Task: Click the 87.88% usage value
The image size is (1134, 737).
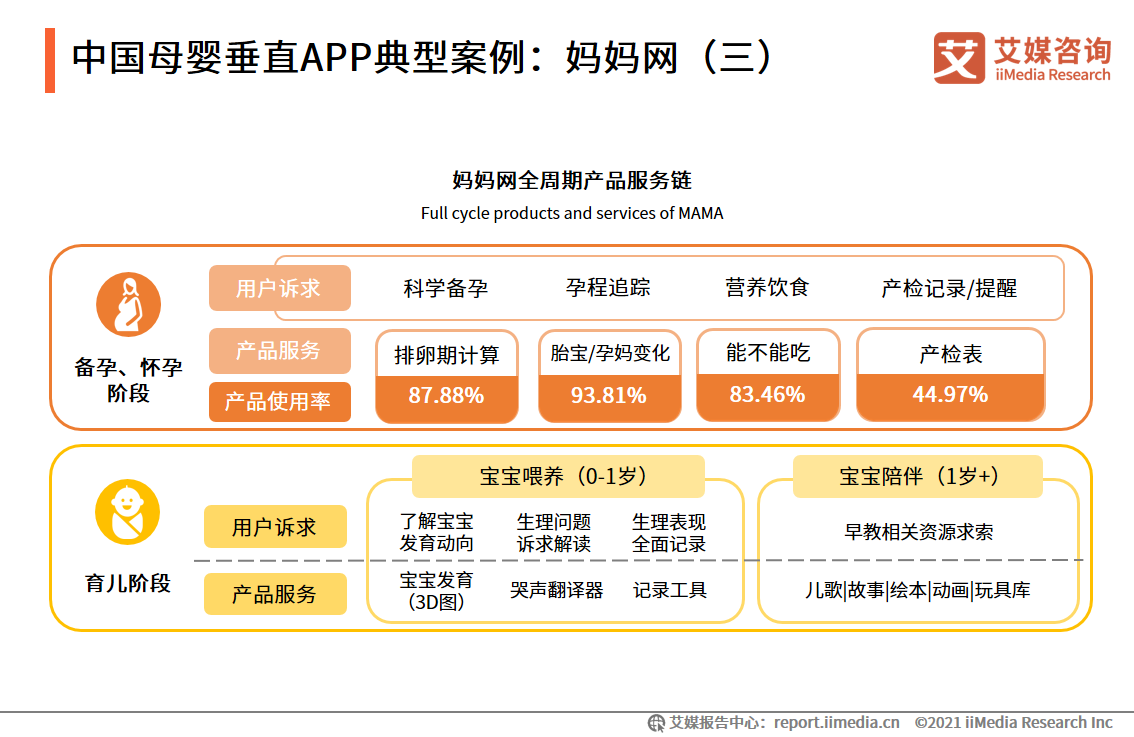Action: (x=446, y=396)
